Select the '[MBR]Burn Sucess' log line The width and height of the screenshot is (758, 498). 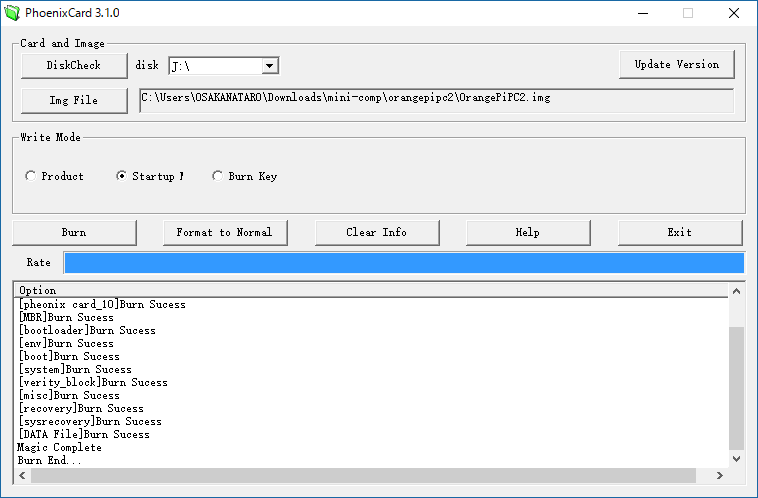66,318
